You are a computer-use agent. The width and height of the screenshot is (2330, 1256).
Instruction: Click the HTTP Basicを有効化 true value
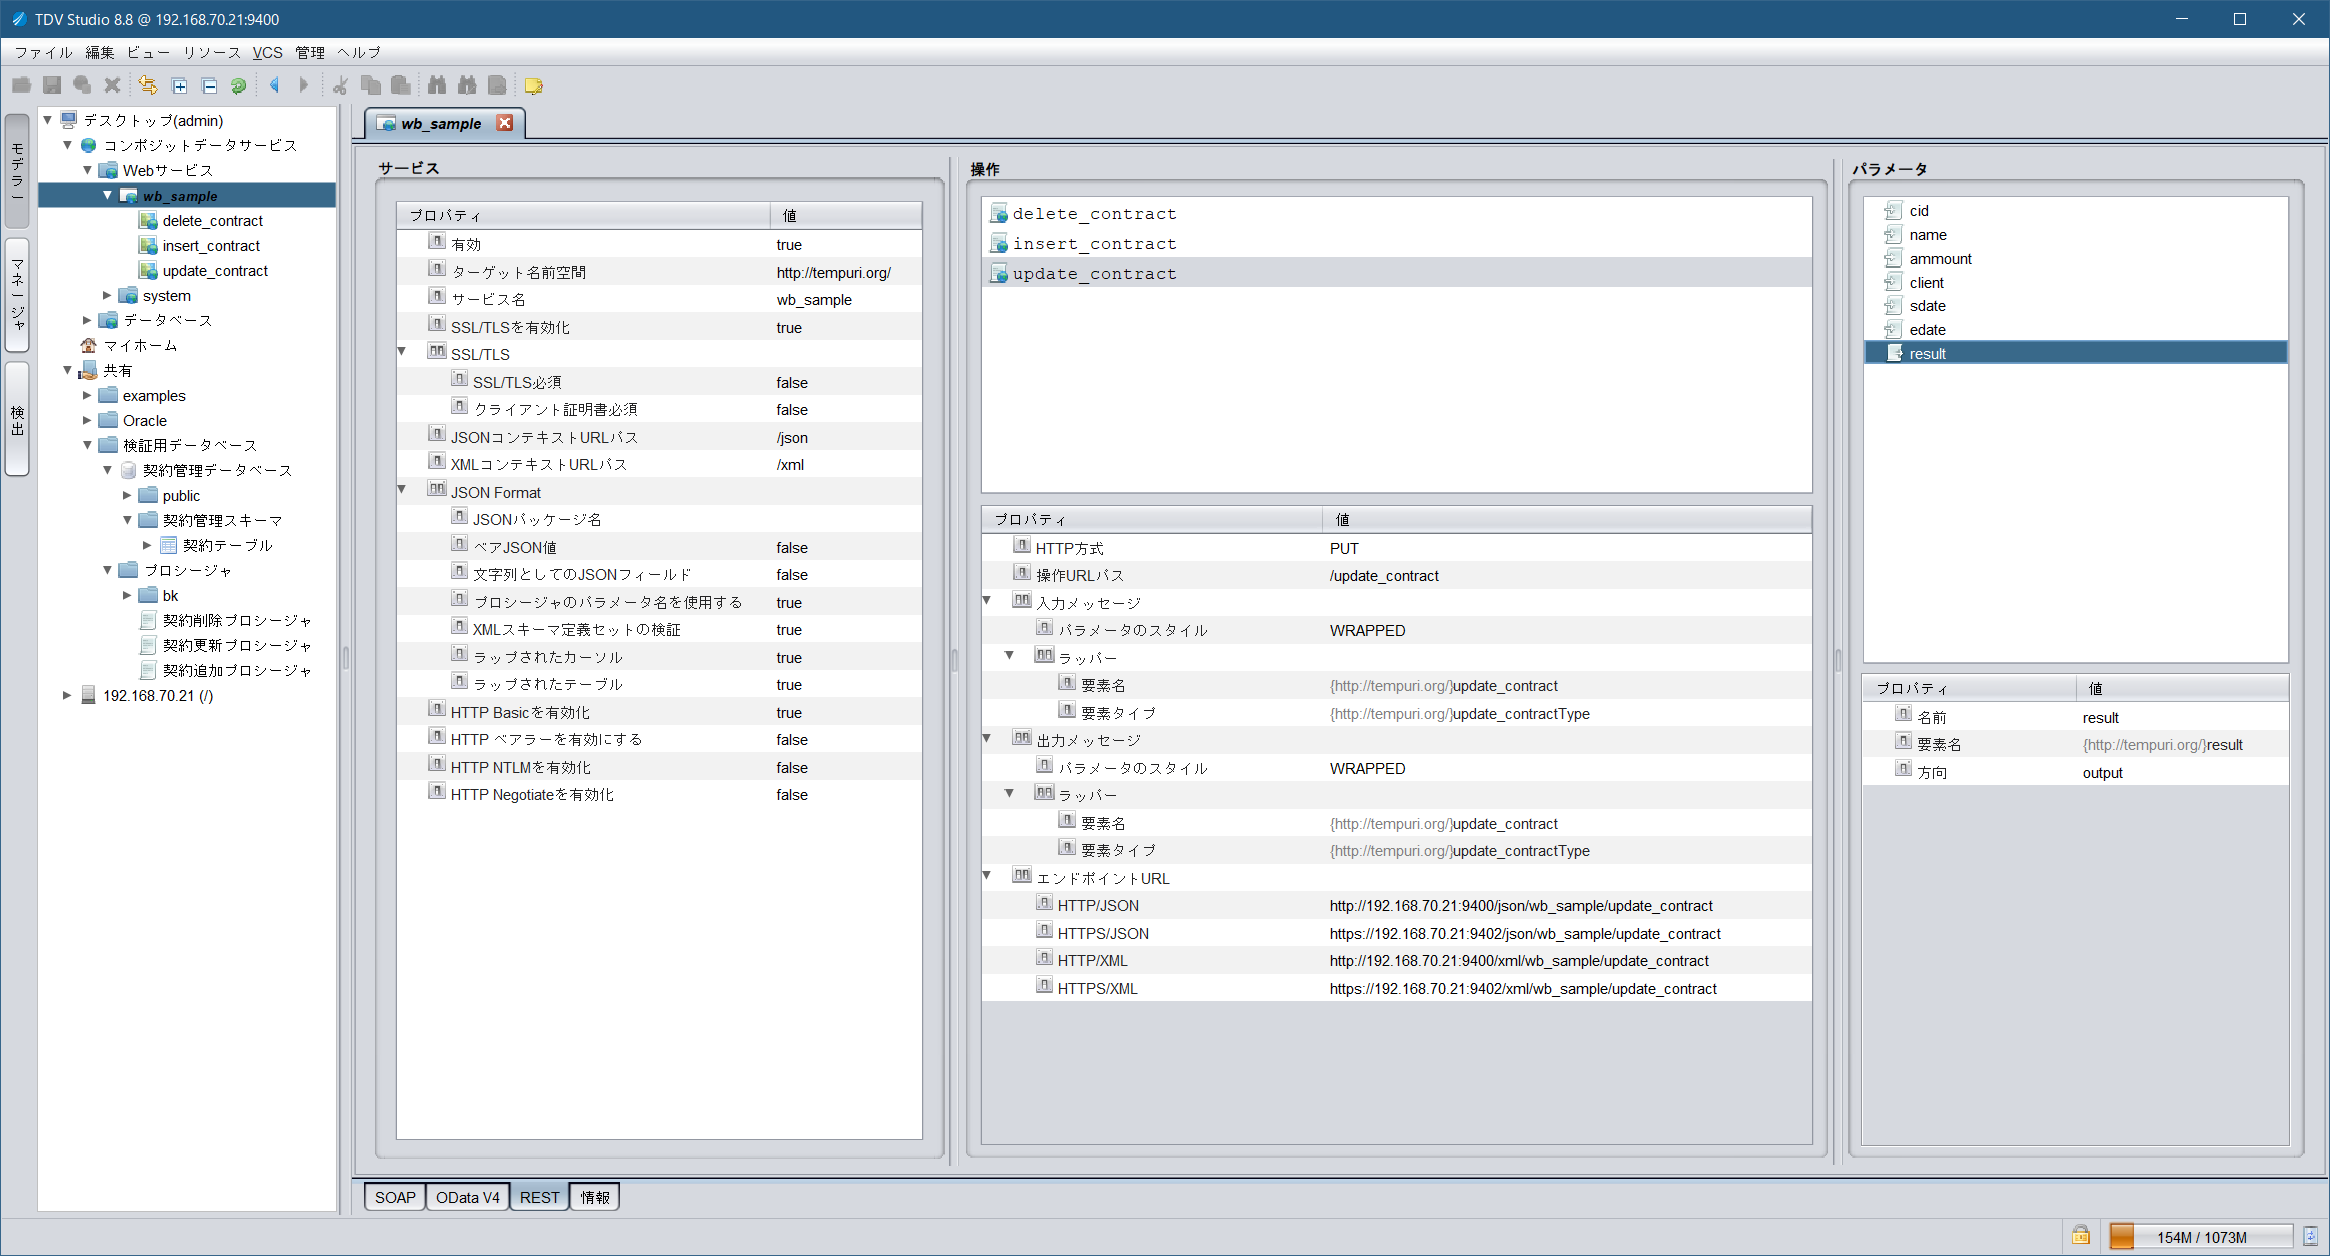[x=789, y=713]
